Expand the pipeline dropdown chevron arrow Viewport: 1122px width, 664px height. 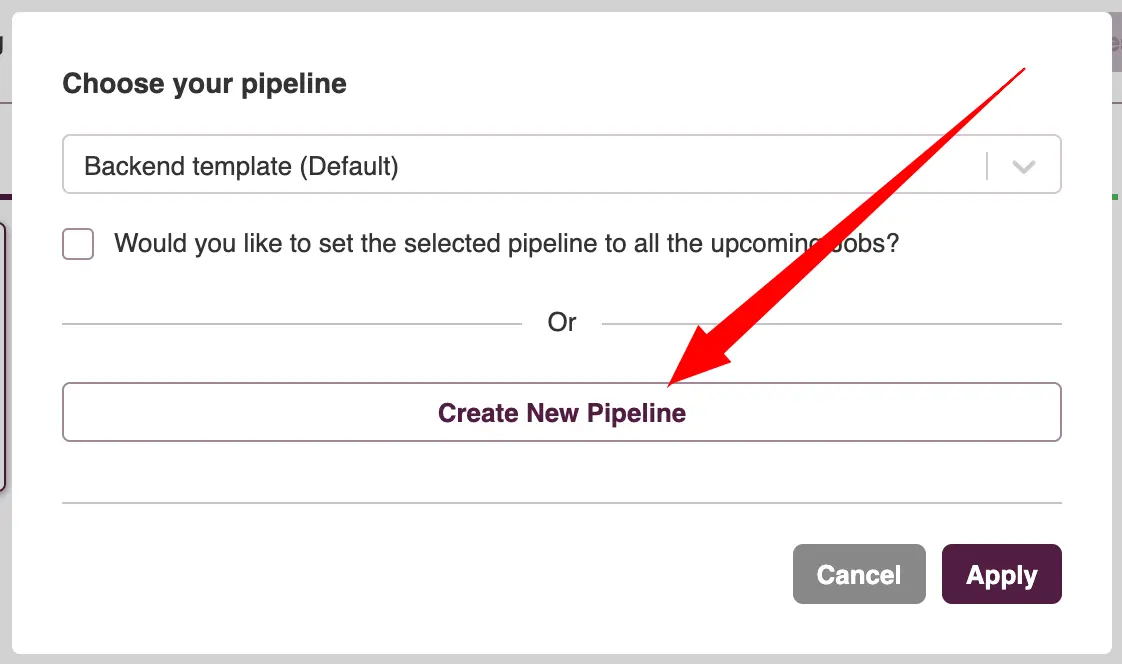1023,166
